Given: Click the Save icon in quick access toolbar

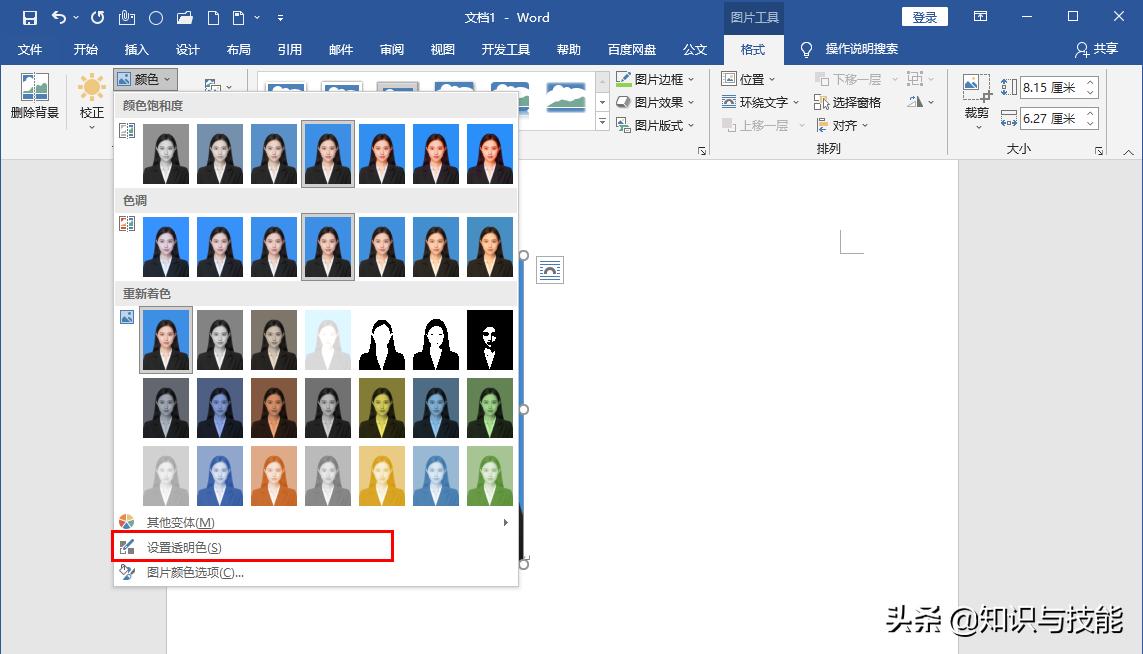Looking at the screenshot, I should 29,17.
